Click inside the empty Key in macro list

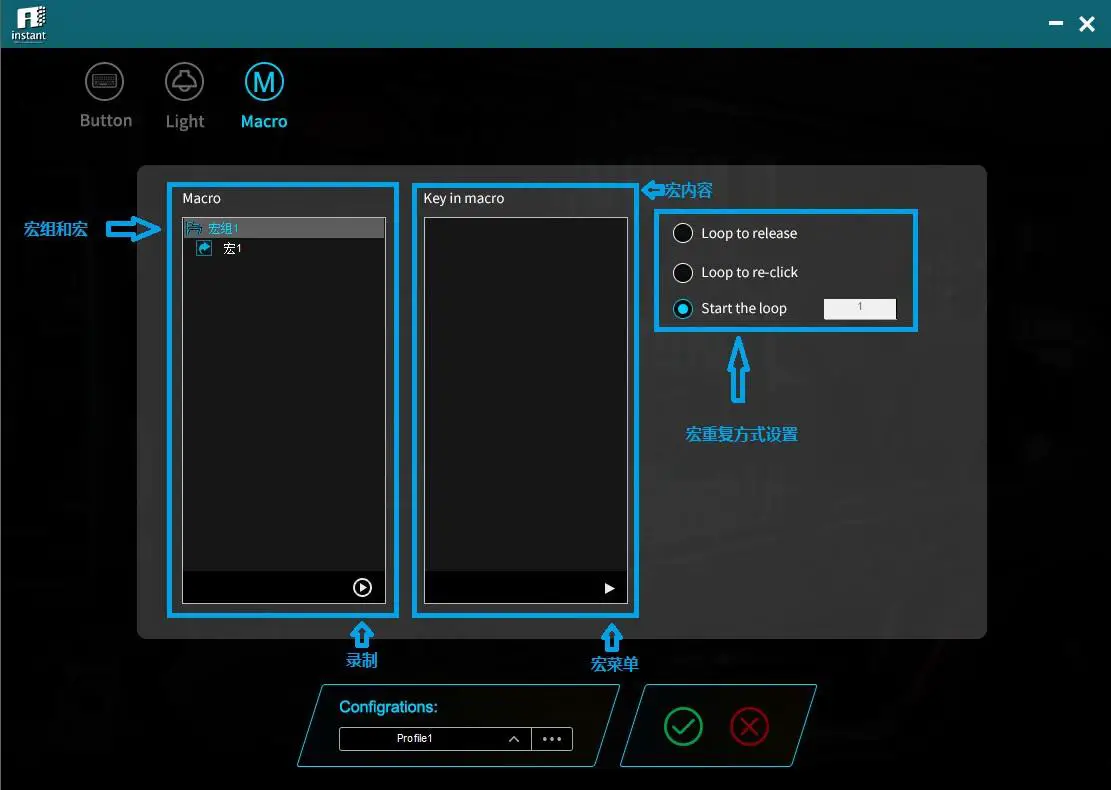526,394
